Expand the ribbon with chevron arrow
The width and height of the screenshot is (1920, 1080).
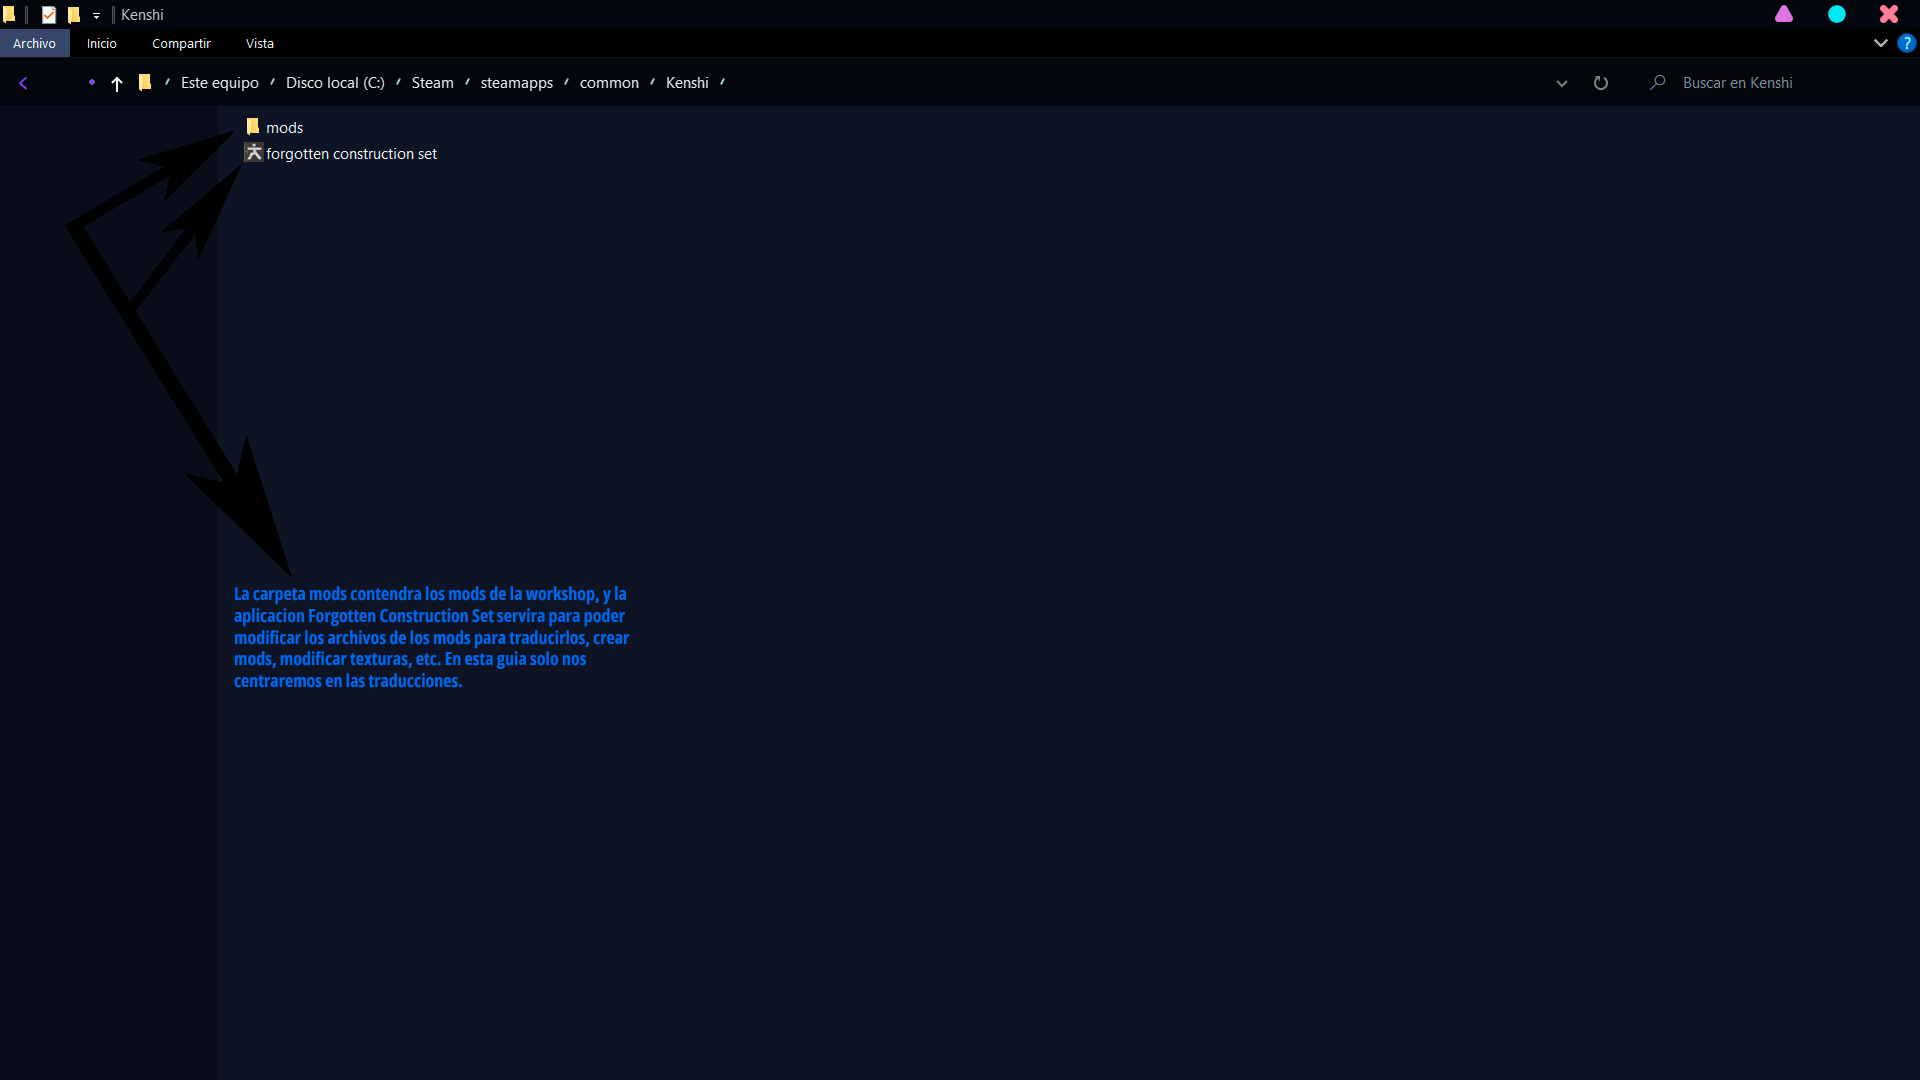point(1880,43)
